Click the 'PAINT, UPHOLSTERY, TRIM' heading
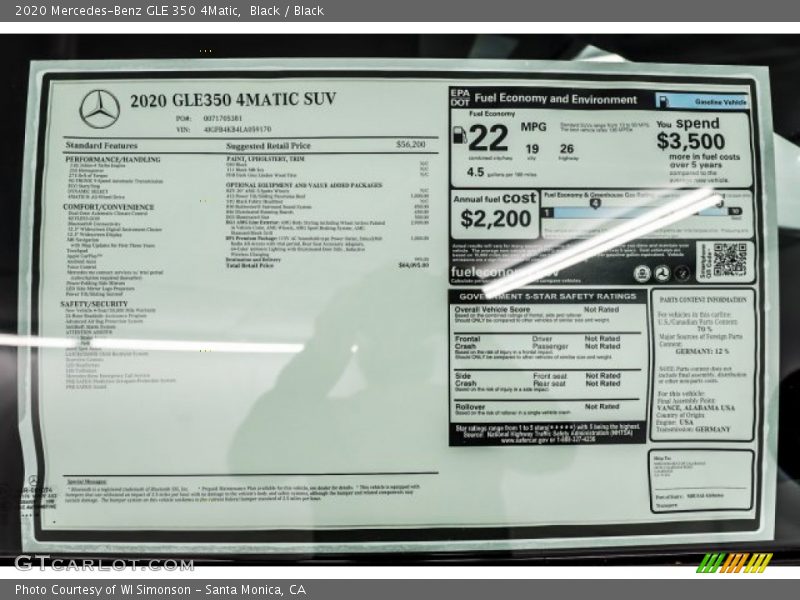The width and height of the screenshot is (800, 600). (x=265, y=159)
